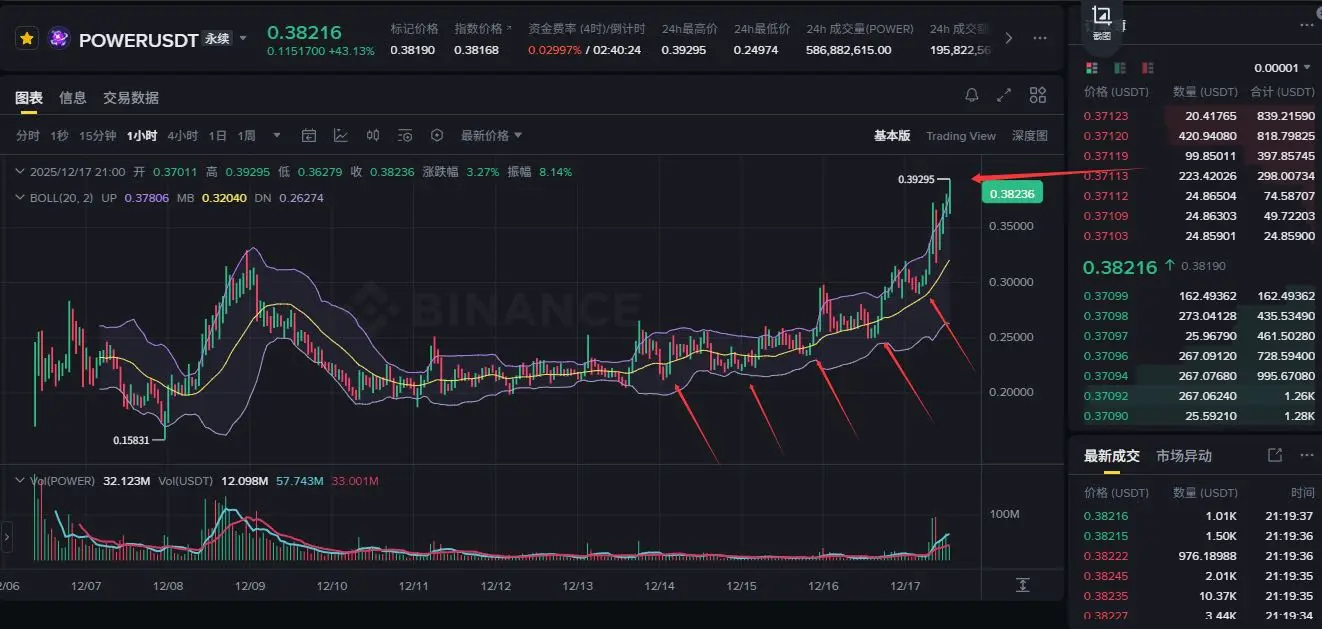Switch to Trading View chart
1322x629 pixels.
click(961, 136)
